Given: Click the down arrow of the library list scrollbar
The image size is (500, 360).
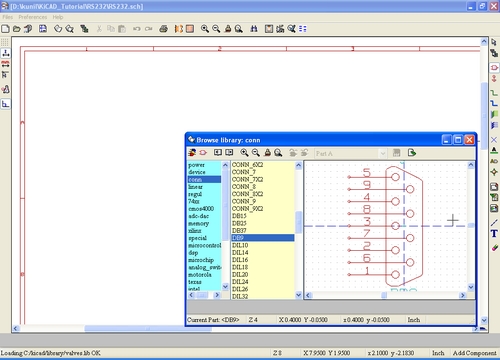Looking at the screenshot, I should (x=225, y=287).
